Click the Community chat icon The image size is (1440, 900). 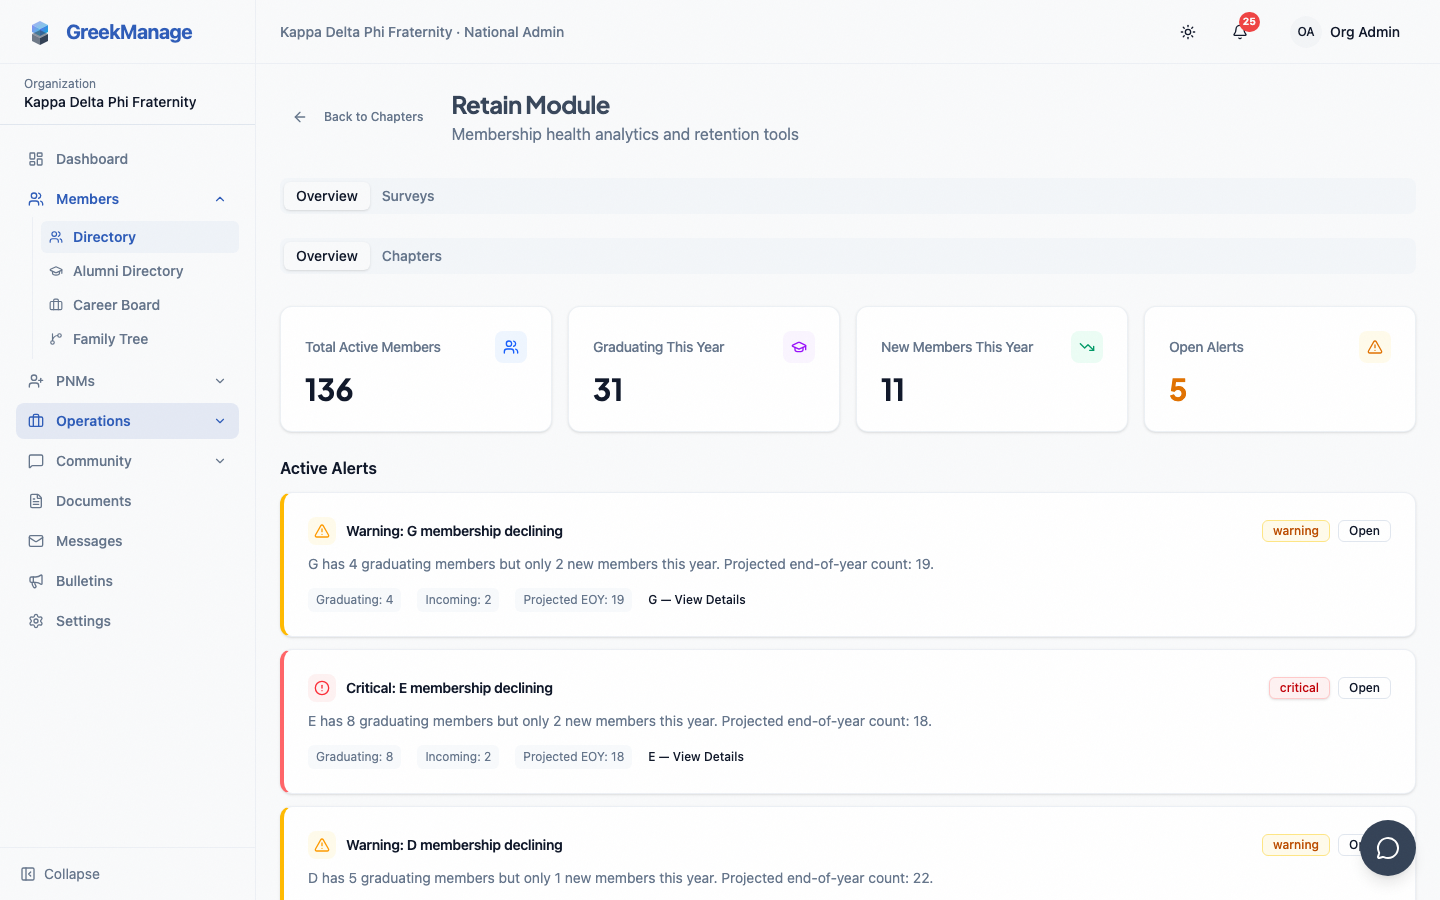pyautogui.click(x=36, y=461)
